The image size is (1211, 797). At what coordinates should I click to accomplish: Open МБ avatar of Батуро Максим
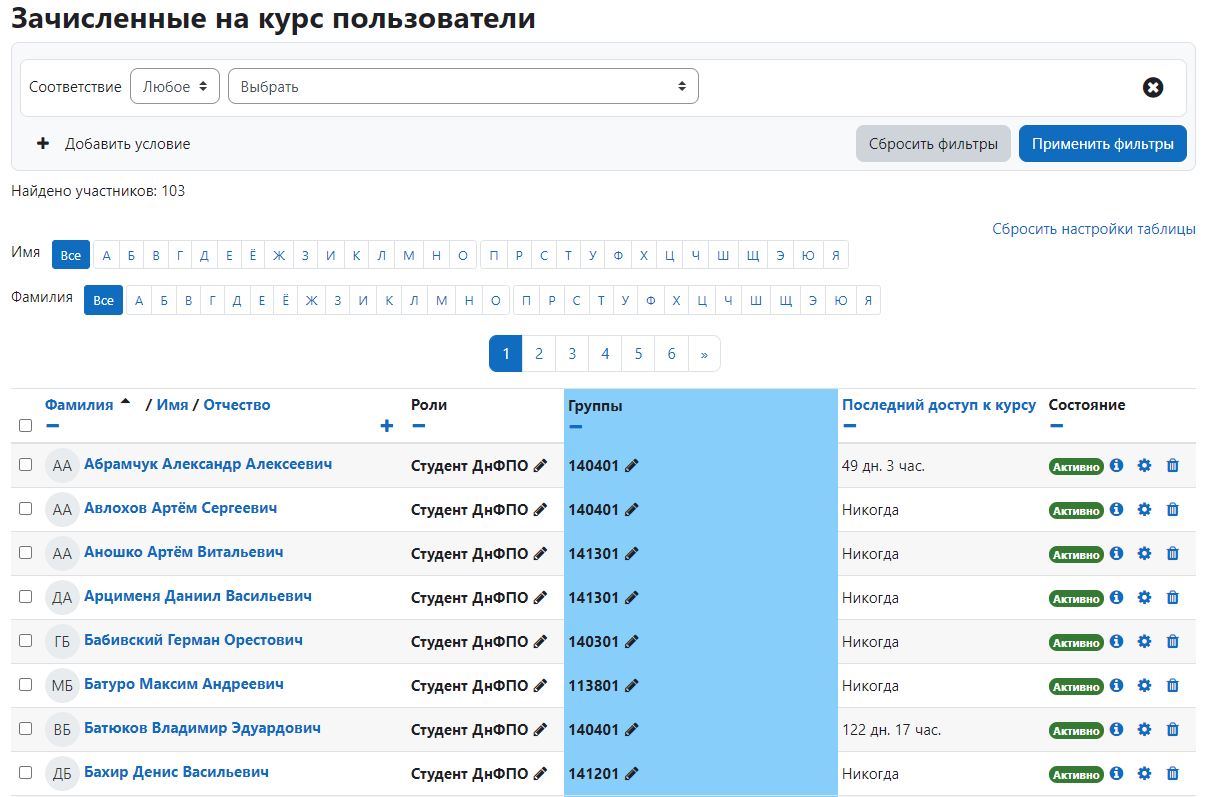click(x=62, y=686)
